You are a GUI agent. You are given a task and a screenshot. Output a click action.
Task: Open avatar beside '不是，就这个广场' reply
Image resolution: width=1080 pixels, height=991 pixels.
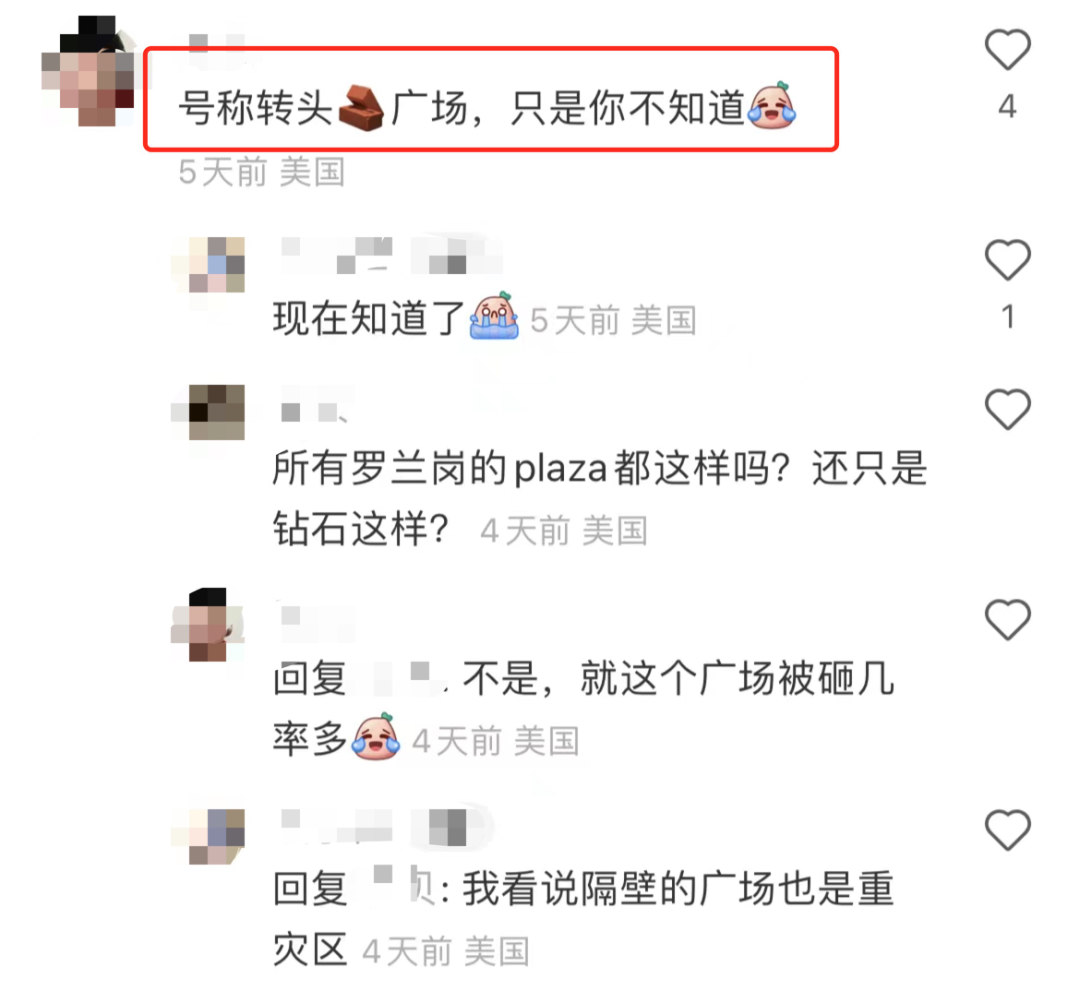(208, 625)
